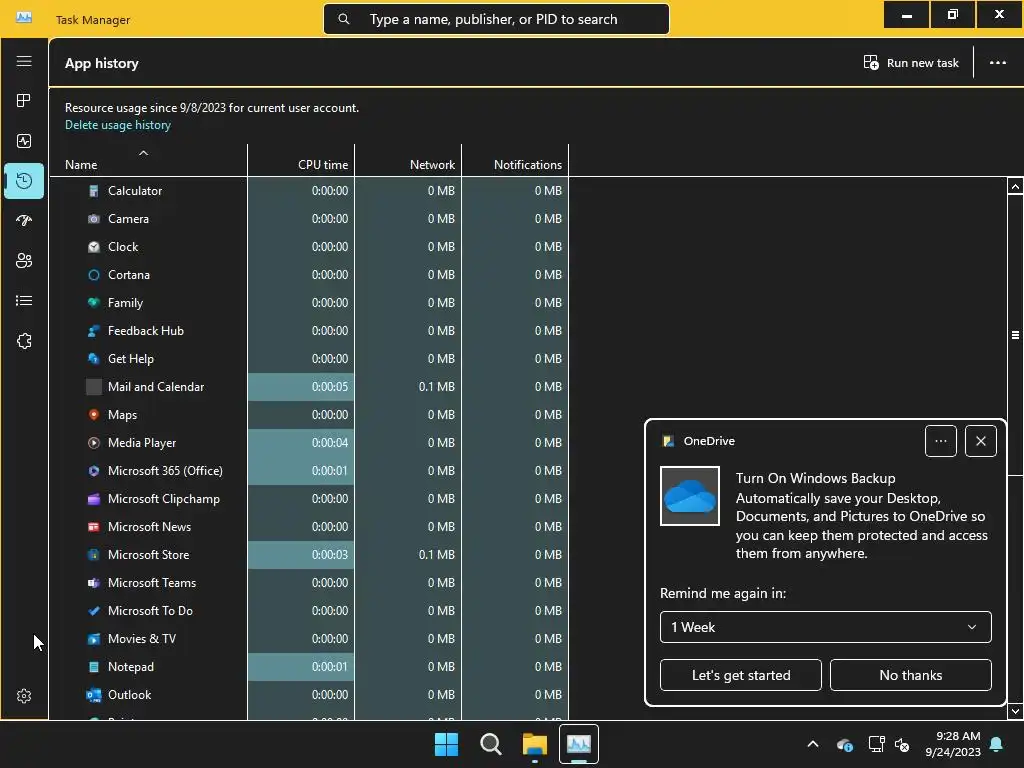Viewport: 1024px width, 768px height.
Task: Close the OneDrive notification
Action: click(980, 441)
